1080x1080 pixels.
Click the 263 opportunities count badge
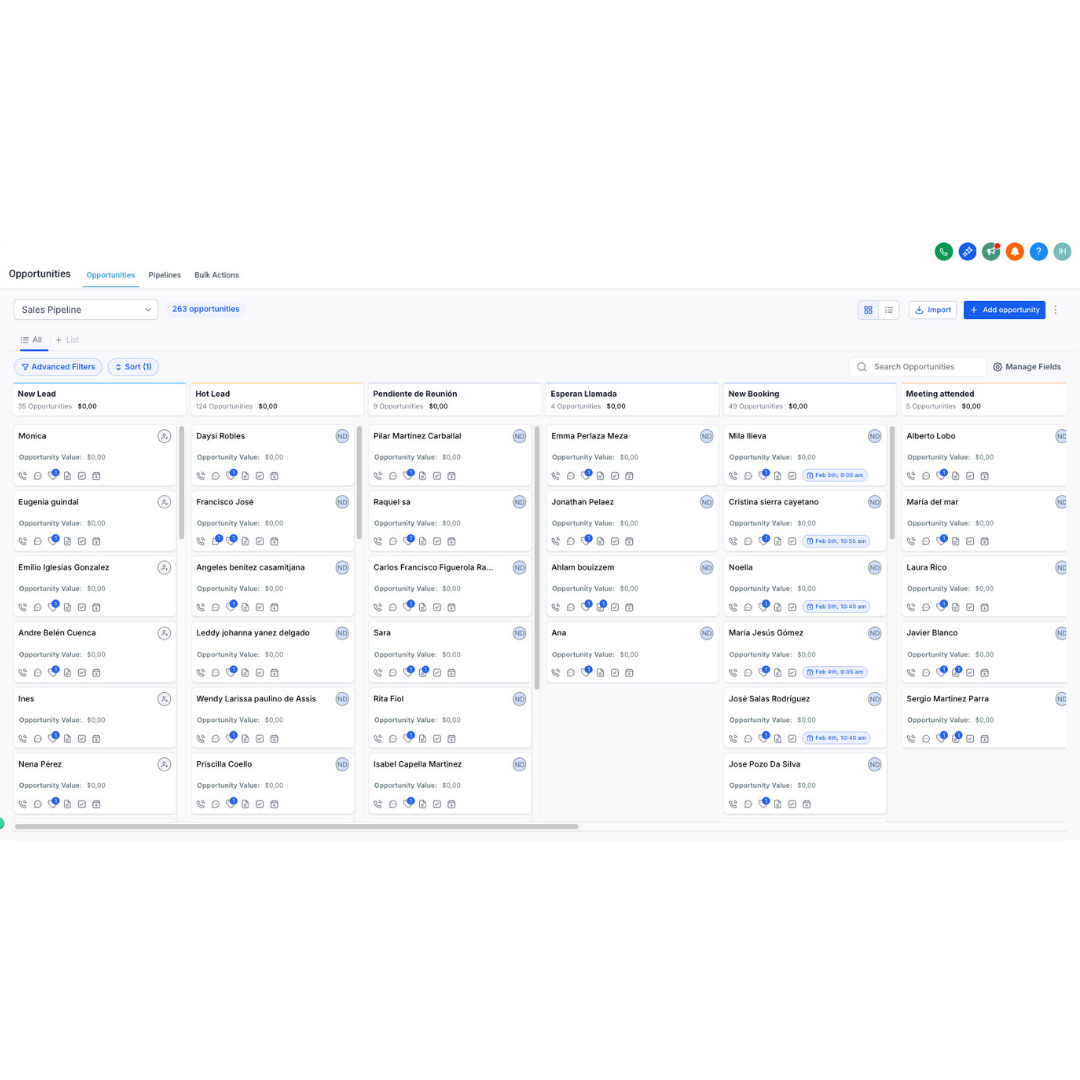206,309
